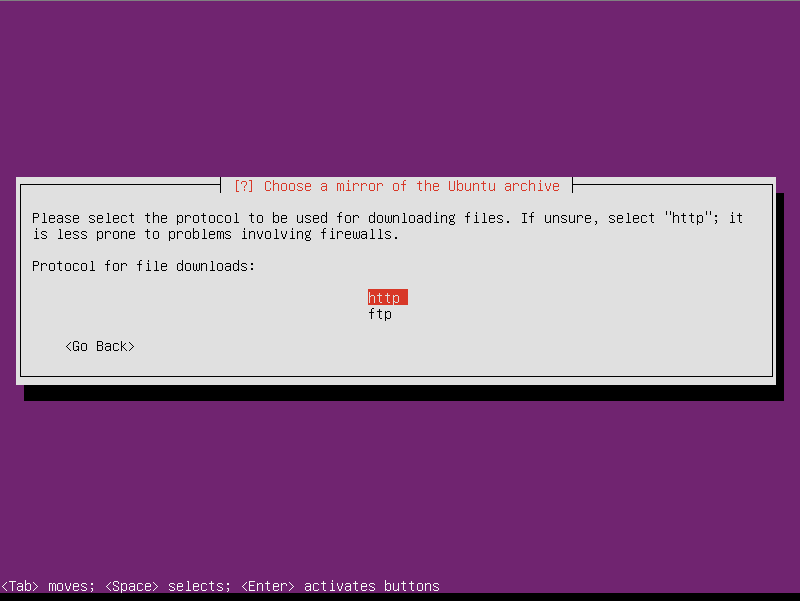The image size is (800, 601).
Task: Click the 'Protocol for file downloads:' label
Action: pyautogui.click(x=143, y=266)
